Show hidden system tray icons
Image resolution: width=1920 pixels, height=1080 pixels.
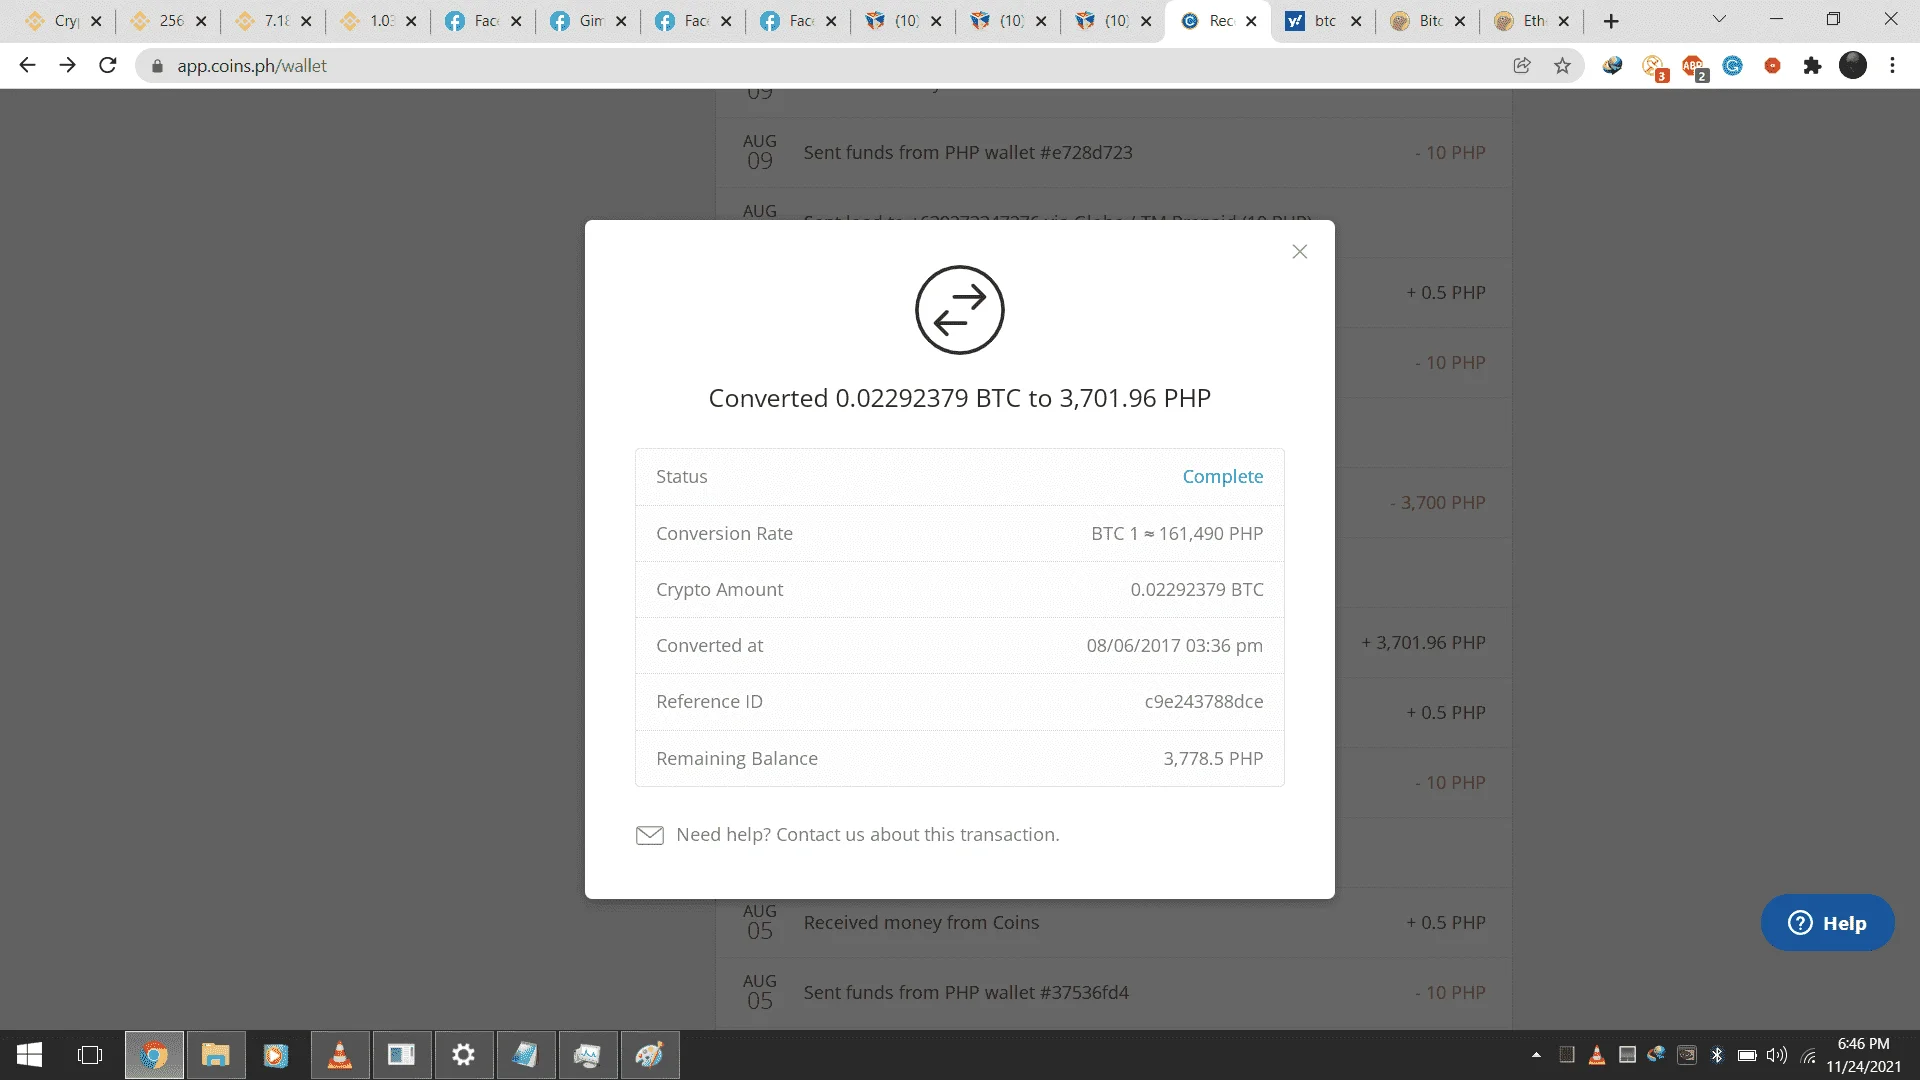(x=1536, y=1055)
